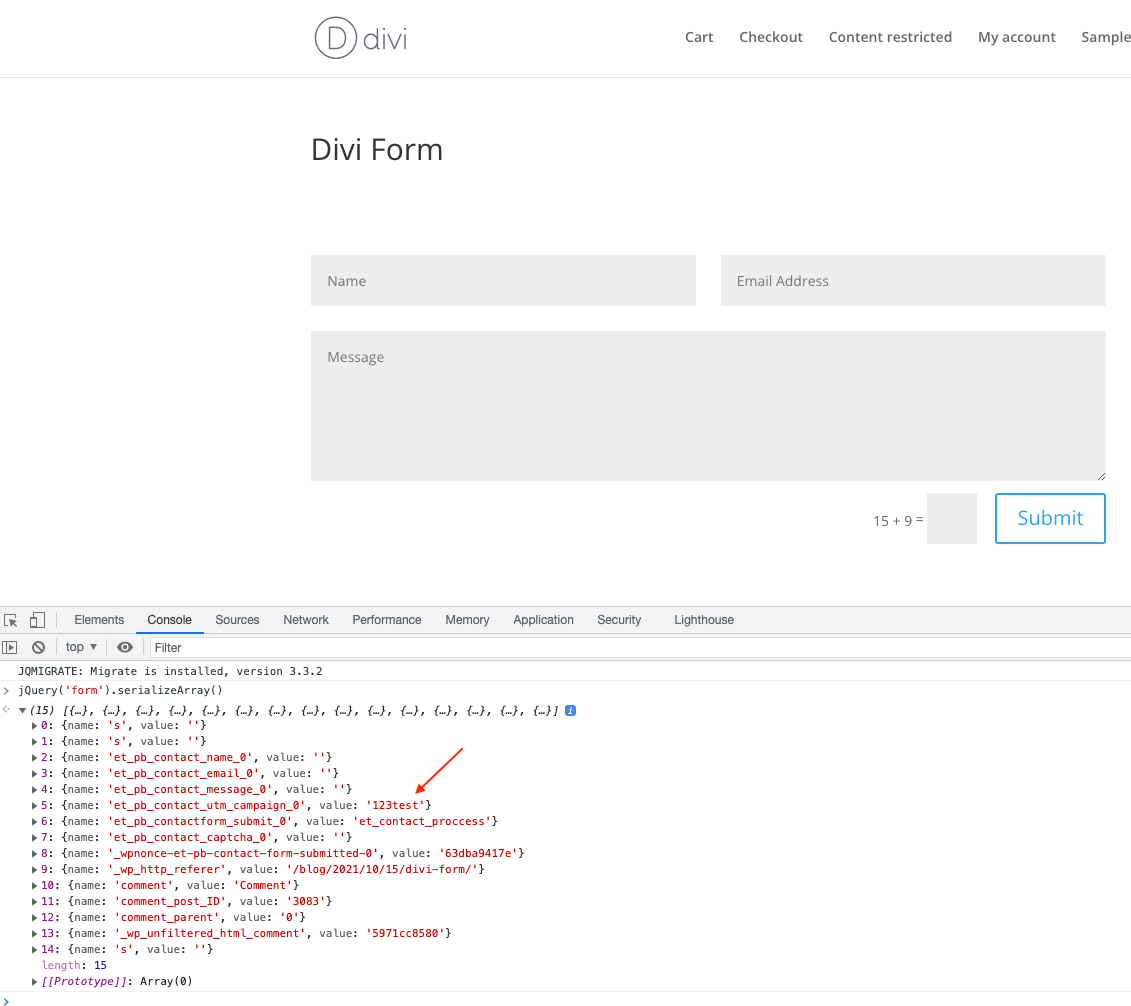Click the blue info badge beside array output
The height and width of the screenshot is (1006, 1131).
(570, 710)
